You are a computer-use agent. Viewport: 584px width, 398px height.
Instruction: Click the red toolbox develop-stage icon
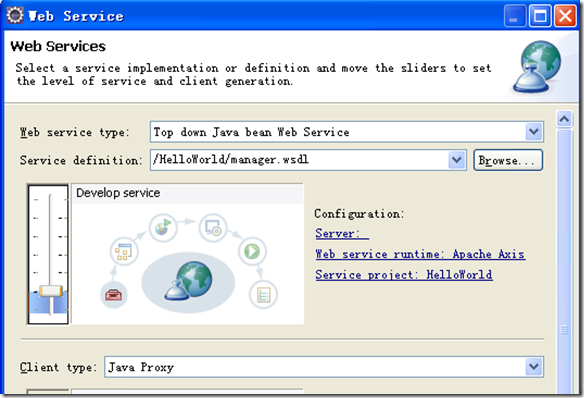click(114, 295)
